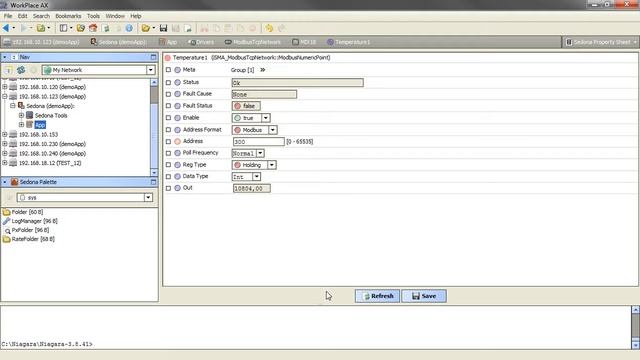Check the Fault Status property checkbox
This screenshot has width=640, height=360.
(x=168, y=106)
